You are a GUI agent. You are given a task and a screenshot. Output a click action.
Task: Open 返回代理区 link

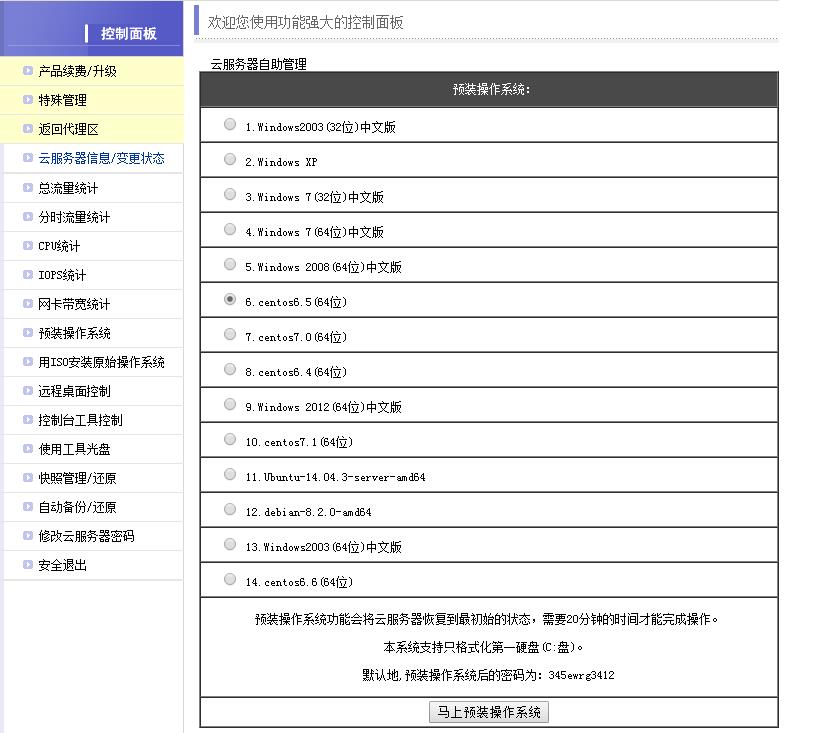coord(68,129)
